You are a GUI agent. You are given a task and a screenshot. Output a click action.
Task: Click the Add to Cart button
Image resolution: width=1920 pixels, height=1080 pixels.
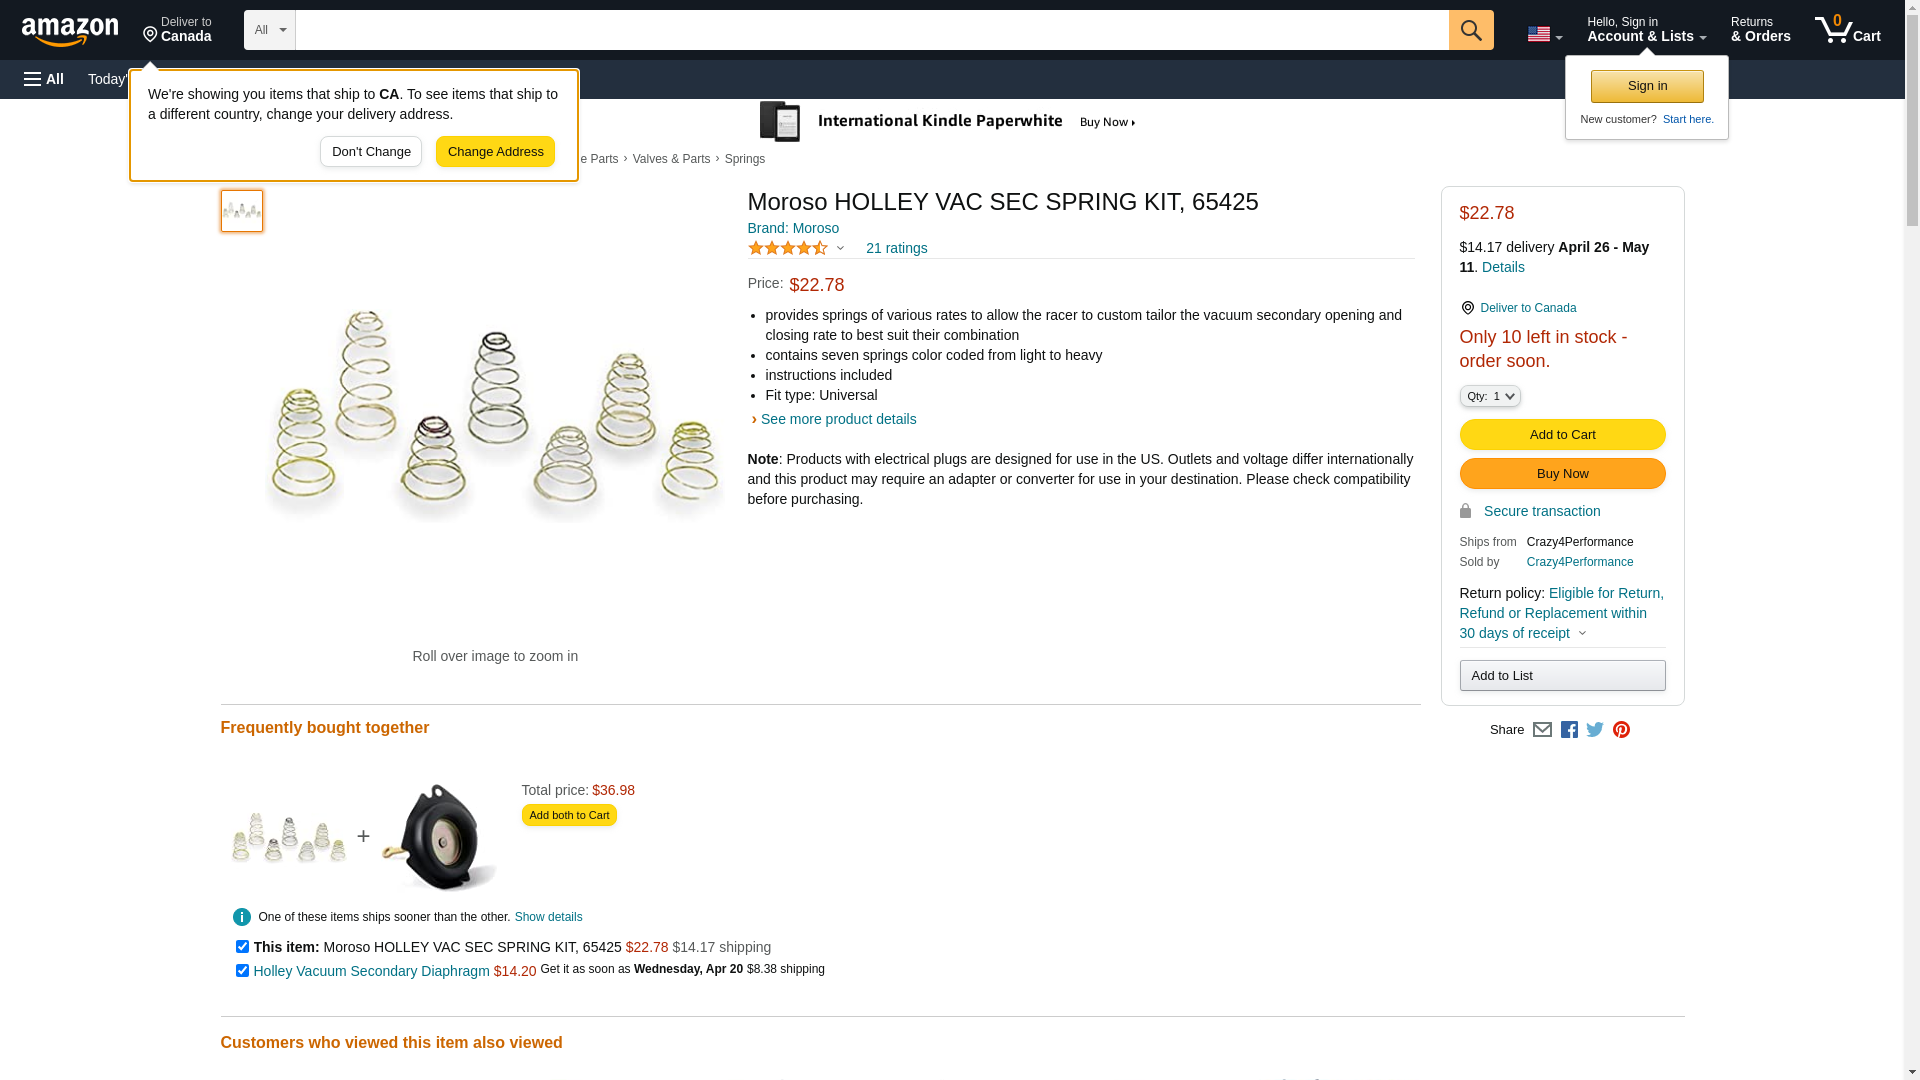click(x=1562, y=434)
